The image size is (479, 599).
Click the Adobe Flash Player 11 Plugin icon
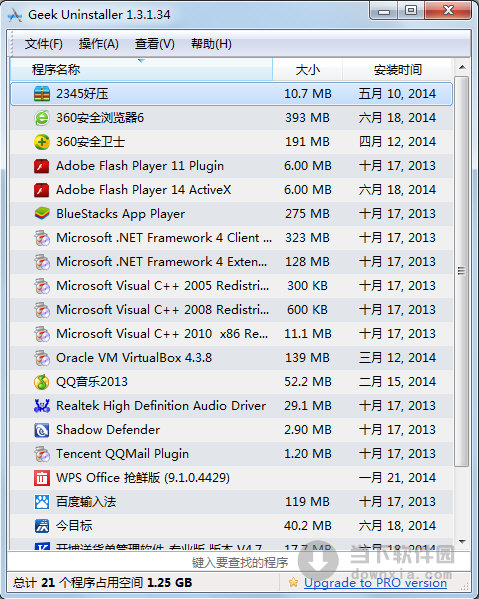coord(42,166)
